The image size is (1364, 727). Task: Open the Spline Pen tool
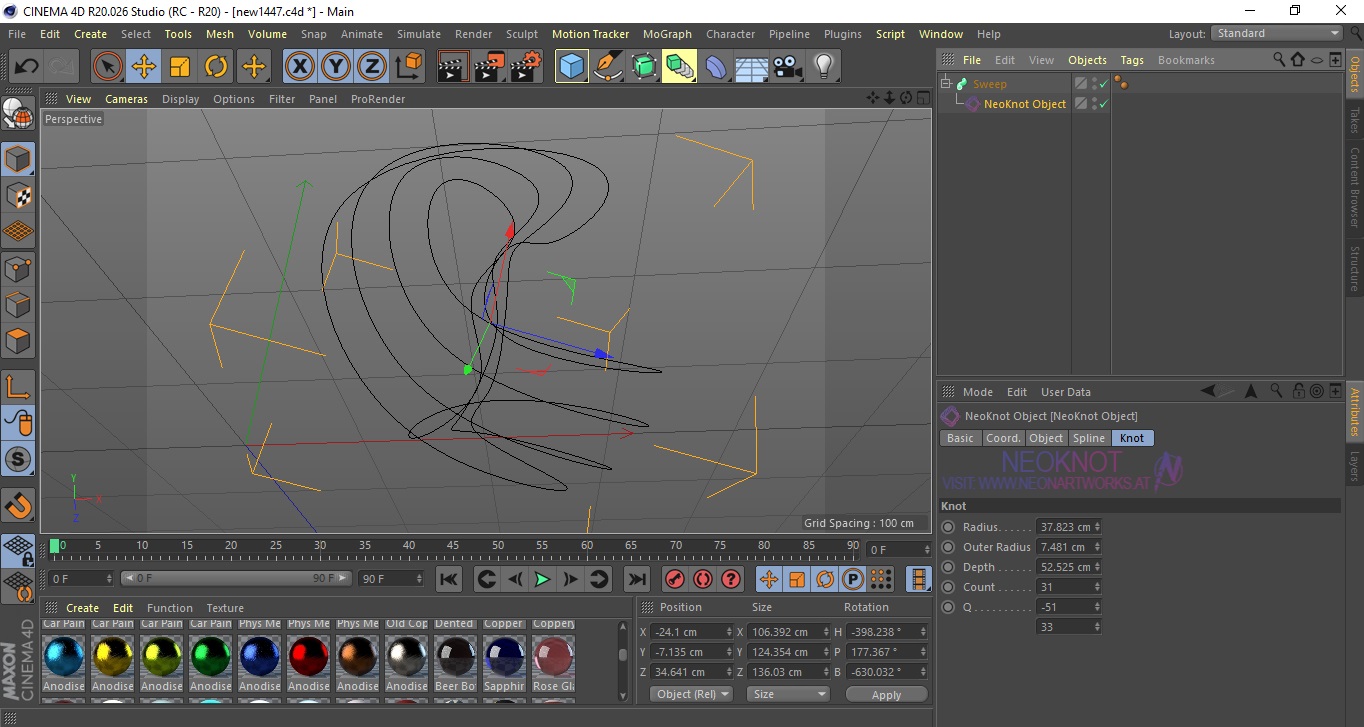(x=608, y=67)
